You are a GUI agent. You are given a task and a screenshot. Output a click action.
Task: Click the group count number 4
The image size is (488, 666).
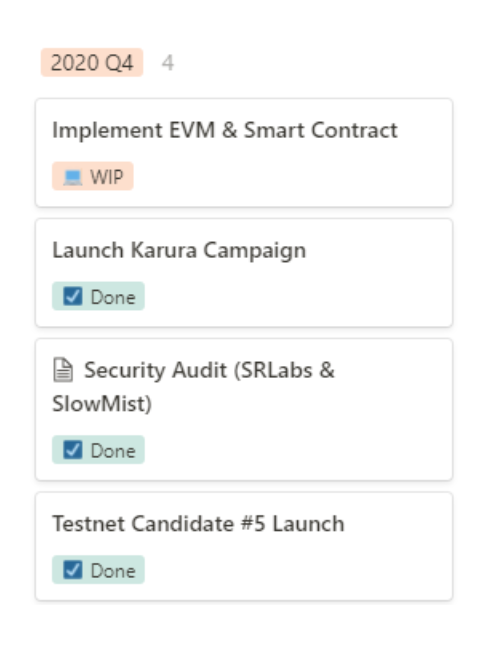tap(168, 63)
